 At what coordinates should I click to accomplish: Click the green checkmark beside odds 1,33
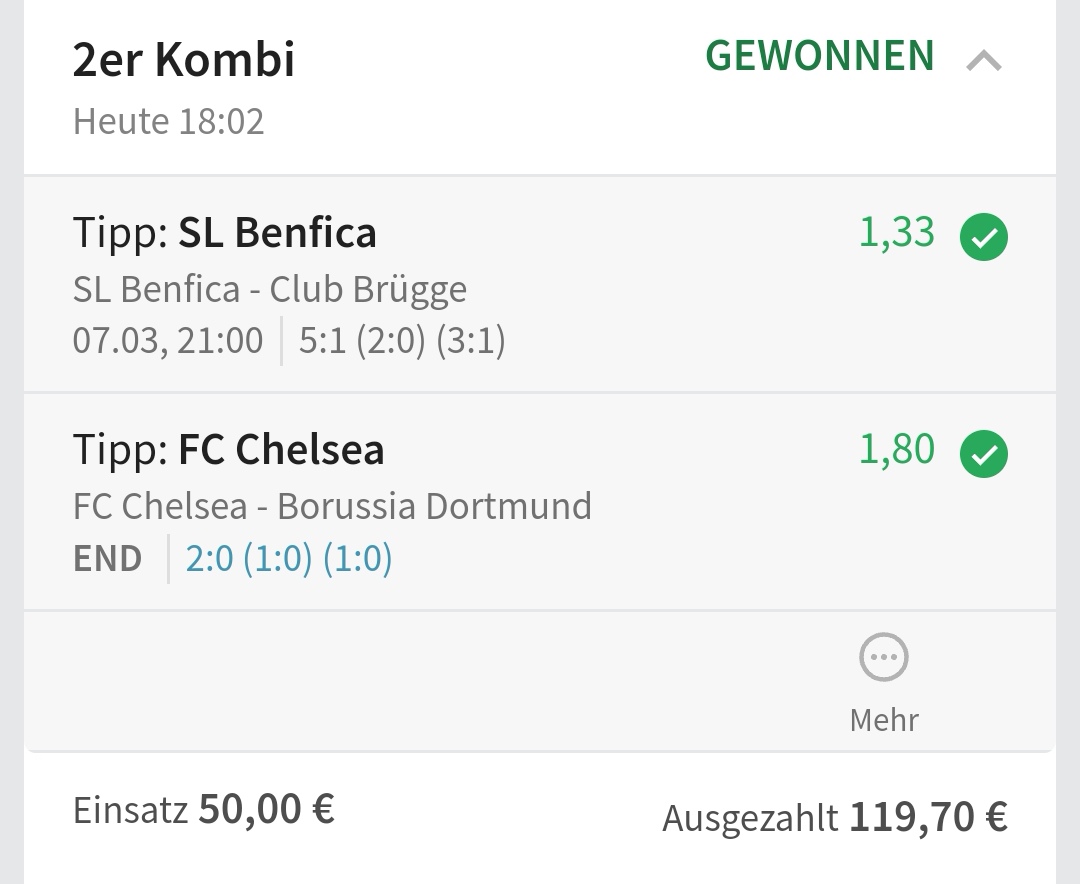point(984,237)
